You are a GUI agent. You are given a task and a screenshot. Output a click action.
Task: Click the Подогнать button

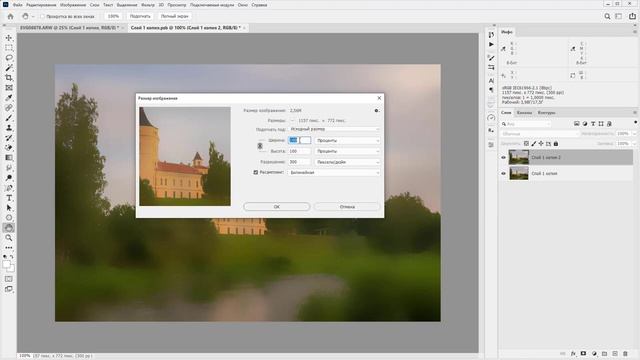point(140,16)
